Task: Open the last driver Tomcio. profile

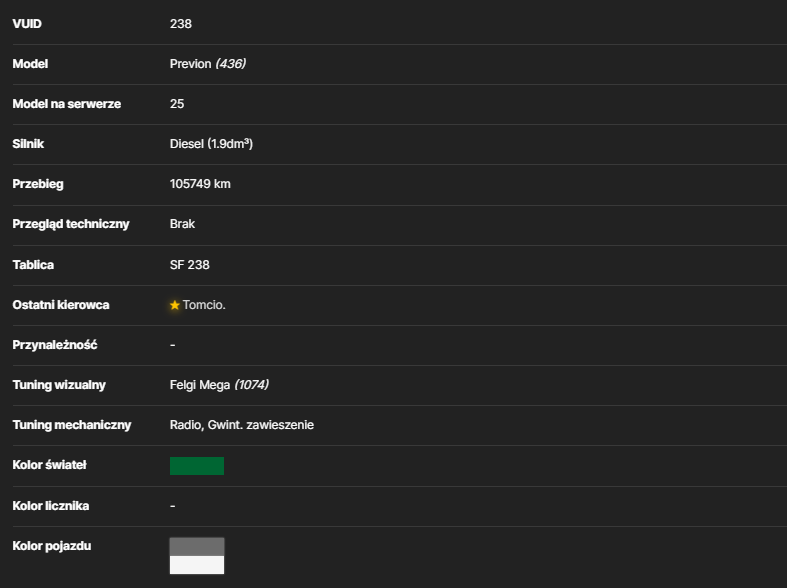Action: tap(204, 305)
